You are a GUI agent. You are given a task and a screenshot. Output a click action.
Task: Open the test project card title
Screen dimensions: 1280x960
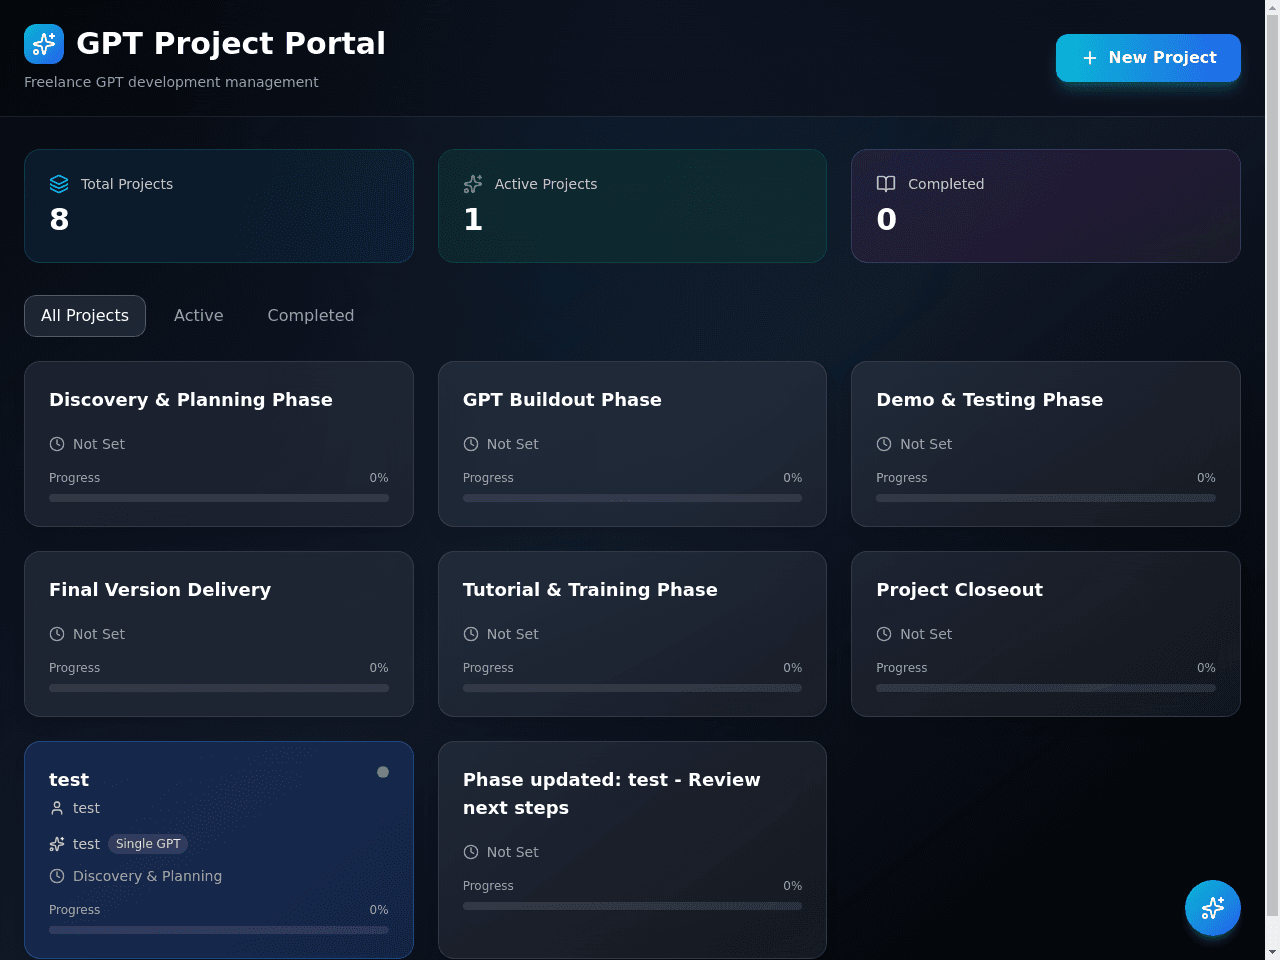[x=69, y=780]
